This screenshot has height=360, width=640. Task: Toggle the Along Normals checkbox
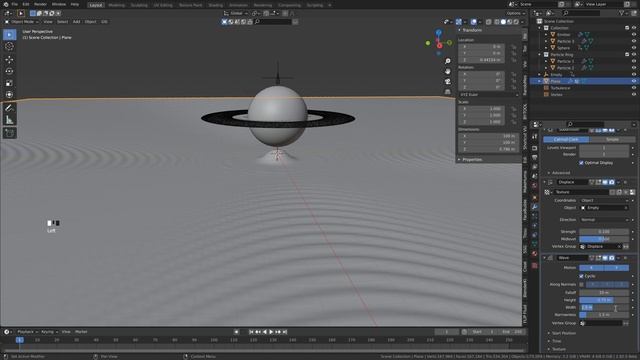click(581, 284)
